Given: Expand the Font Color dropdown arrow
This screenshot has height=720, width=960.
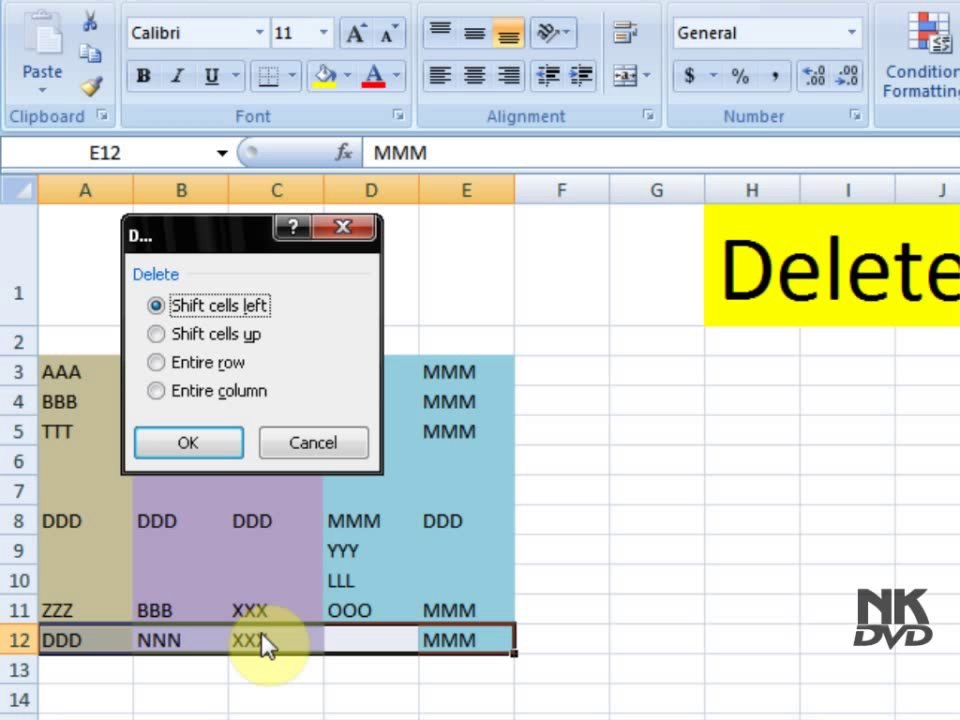Looking at the screenshot, I should [396, 76].
